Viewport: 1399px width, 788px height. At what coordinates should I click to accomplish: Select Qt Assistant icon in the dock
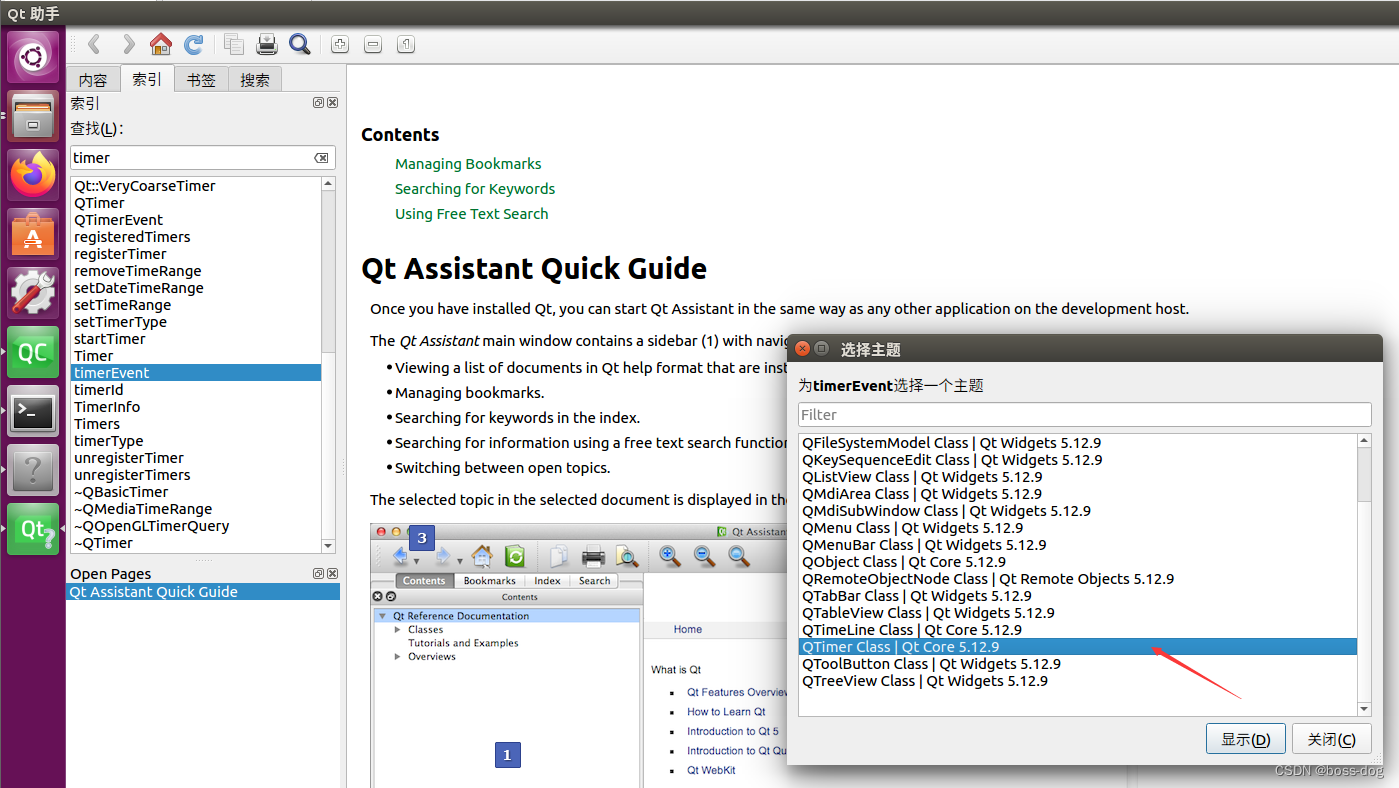click(33, 529)
